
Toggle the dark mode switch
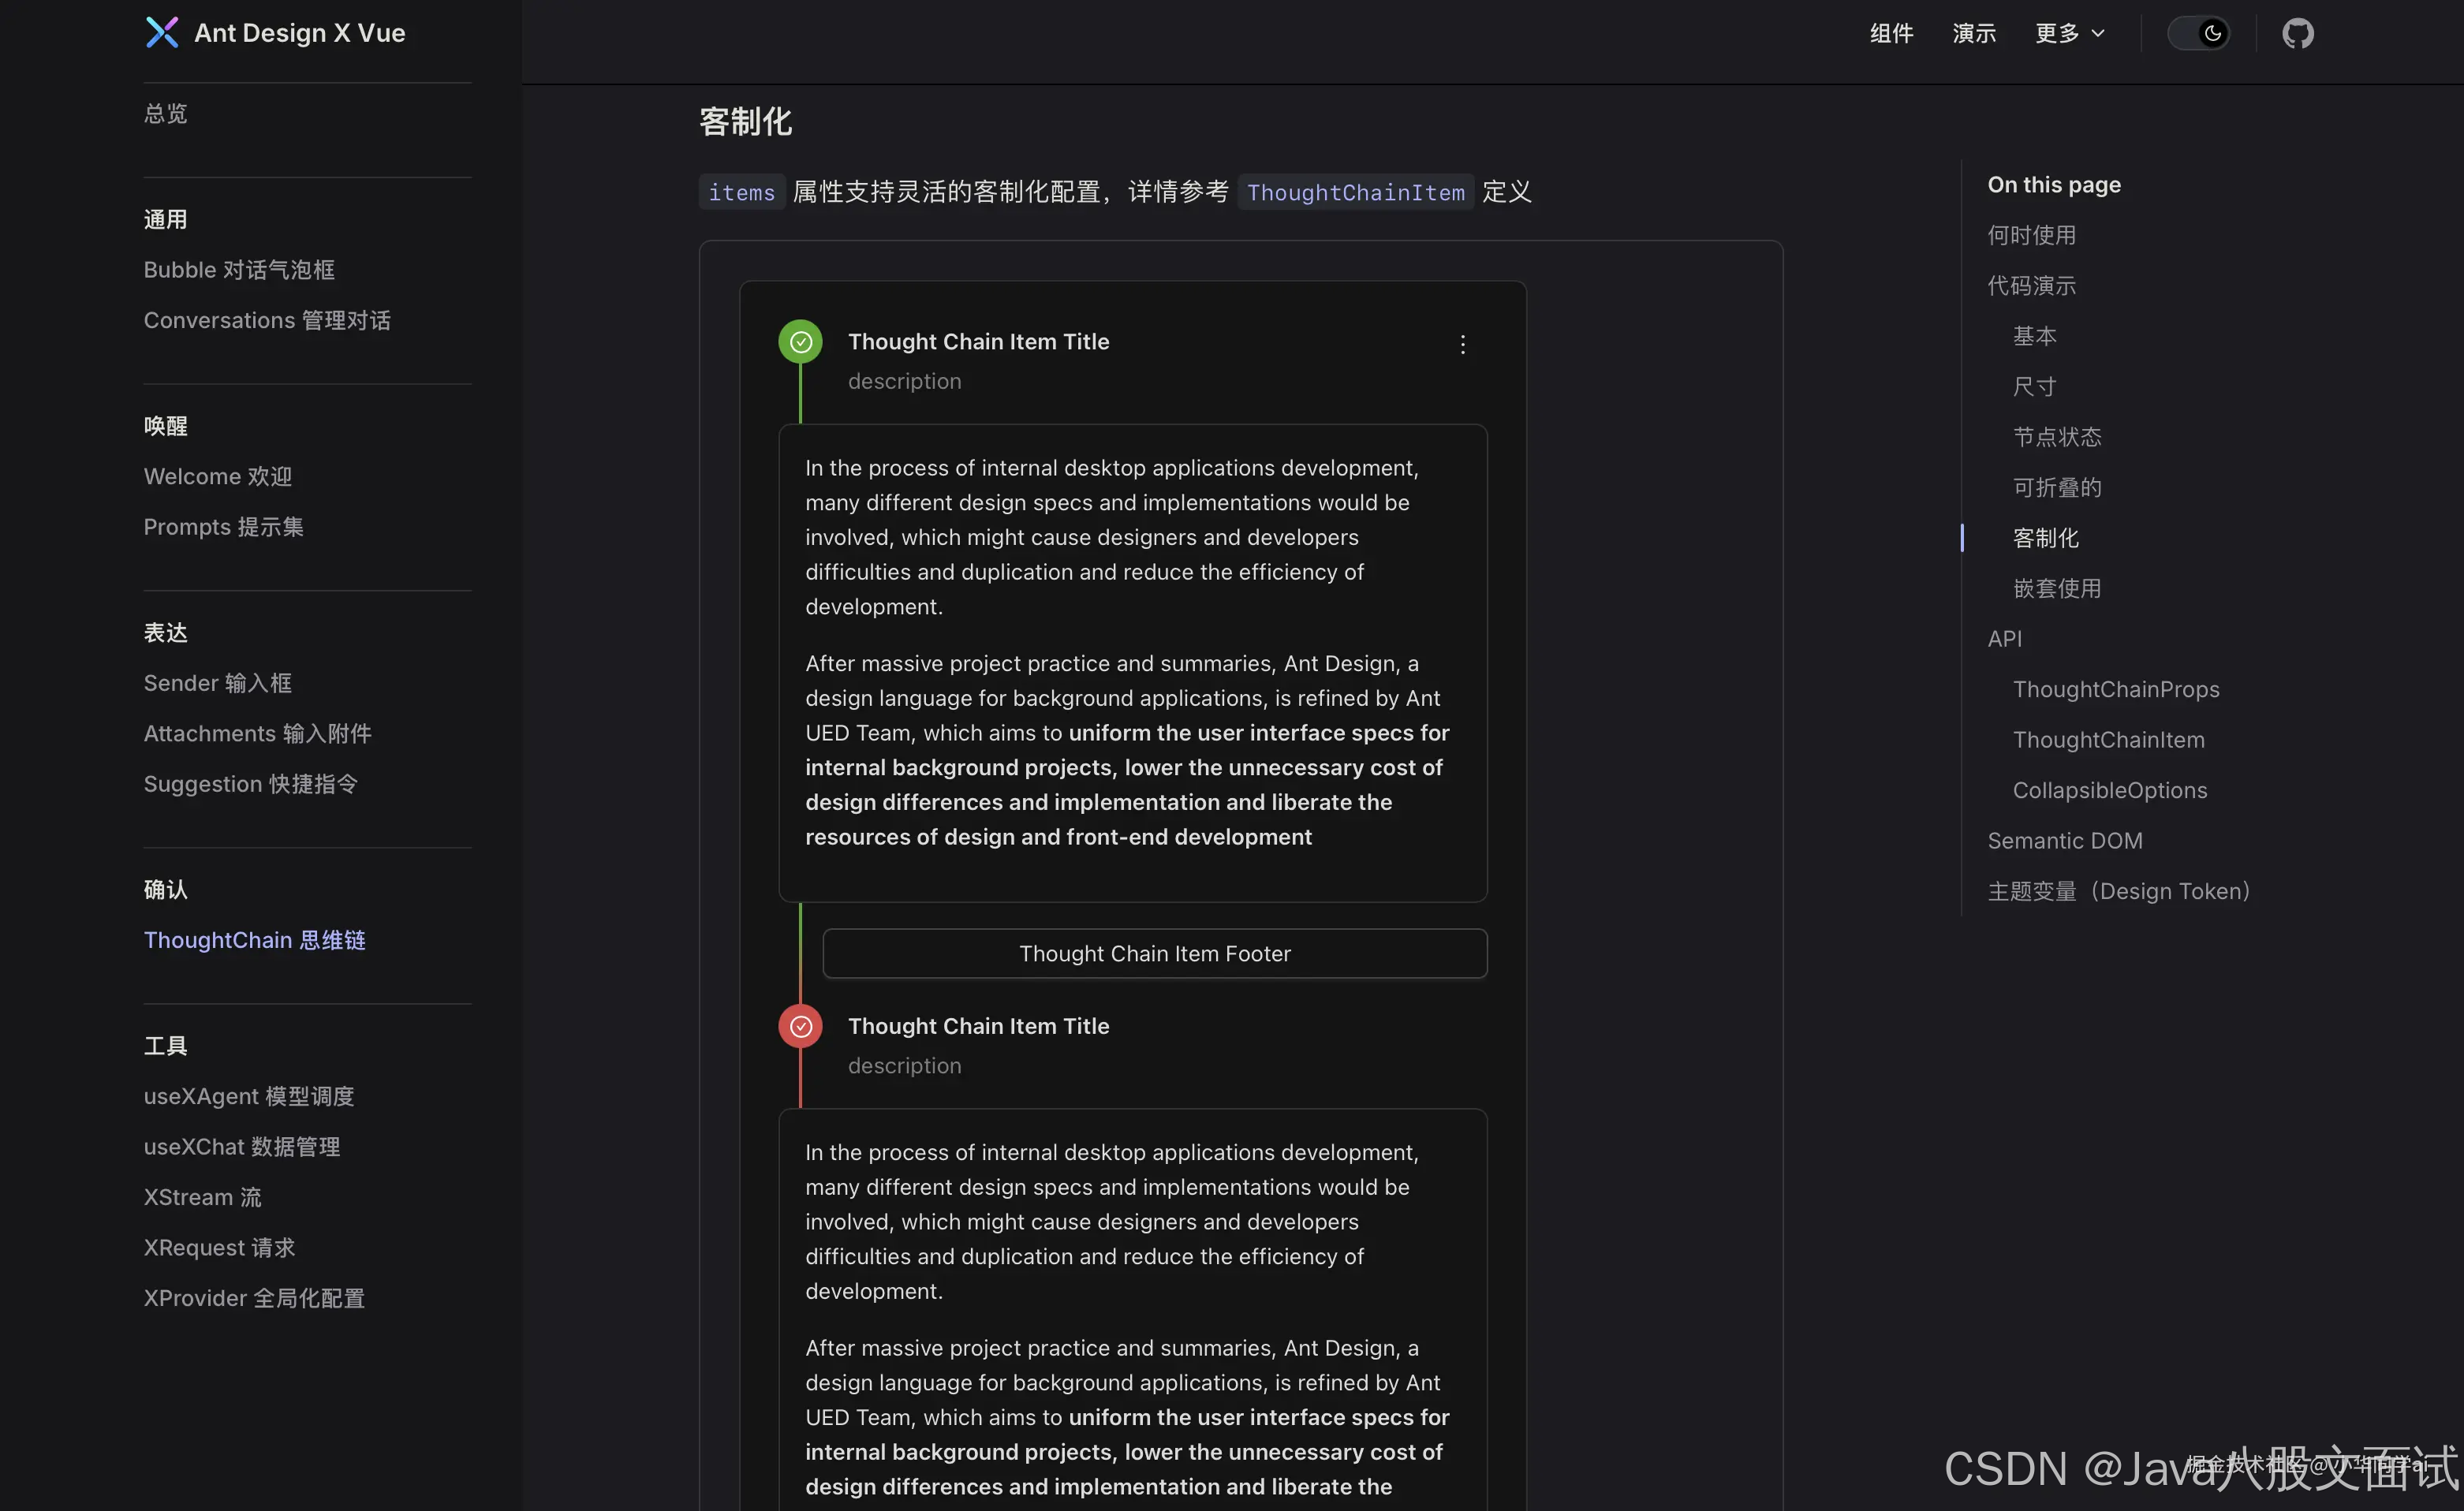click(2198, 34)
